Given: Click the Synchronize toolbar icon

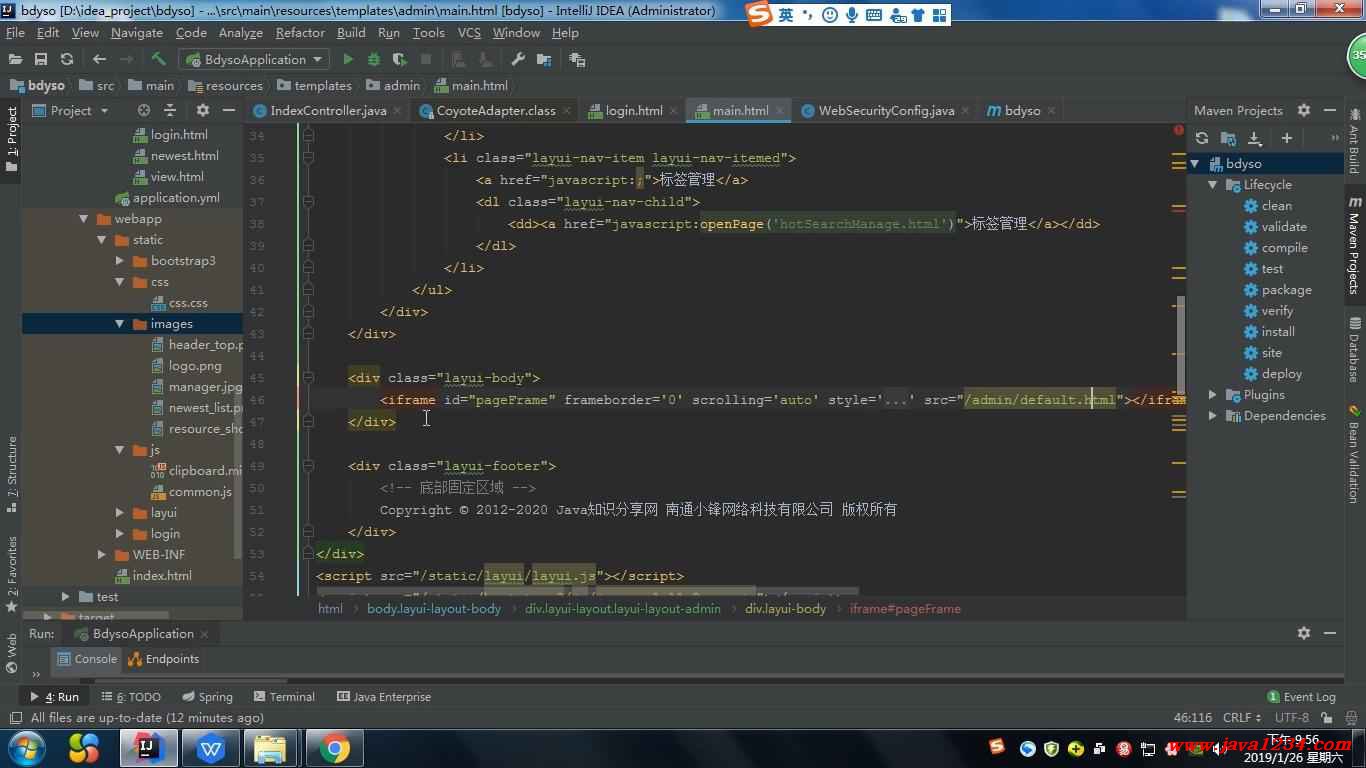Looking at the screenshot, I should (x=67, y=59).
